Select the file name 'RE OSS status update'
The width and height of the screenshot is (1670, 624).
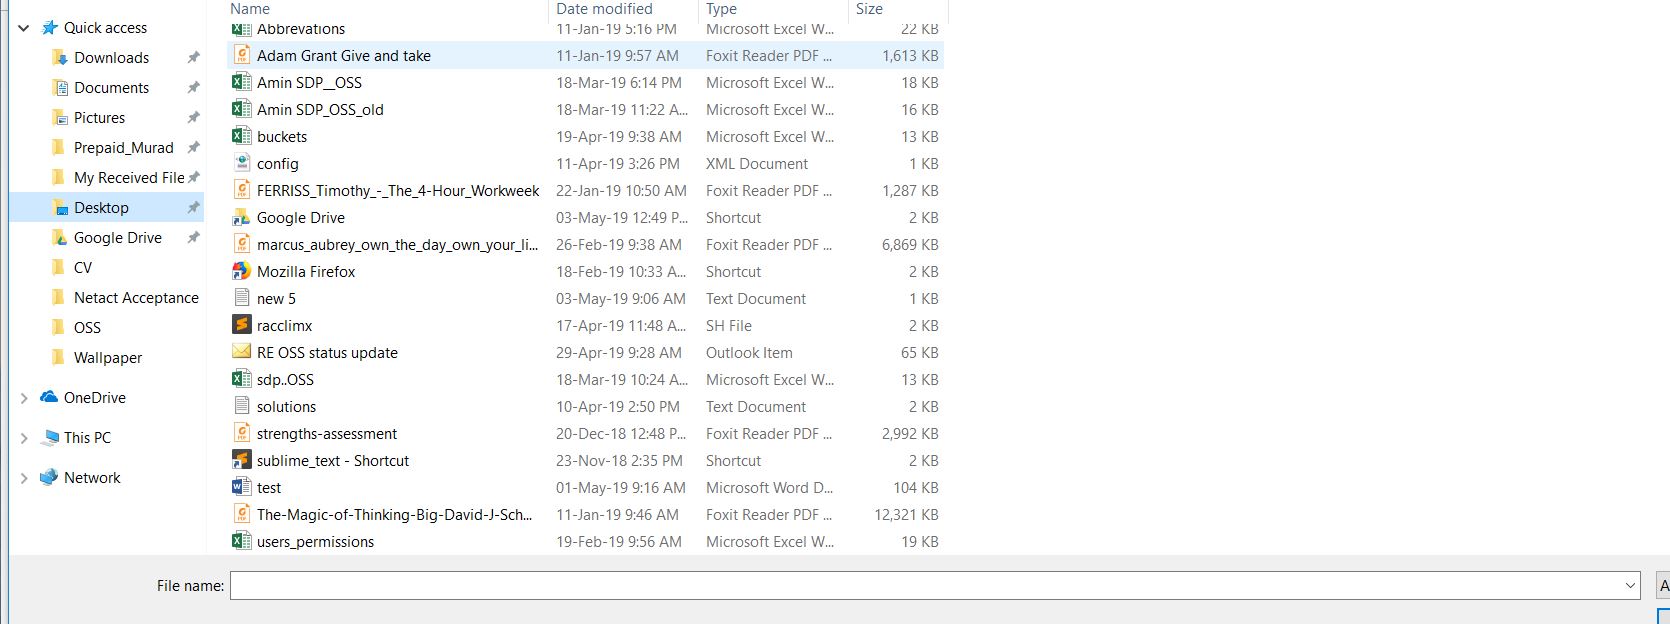point(327,353)
